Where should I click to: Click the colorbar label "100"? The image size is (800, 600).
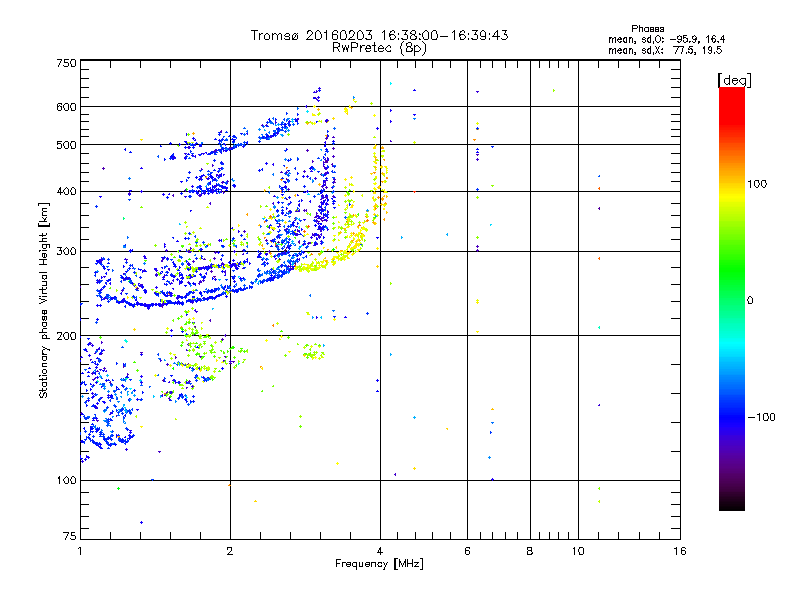(x=757, y=184)
